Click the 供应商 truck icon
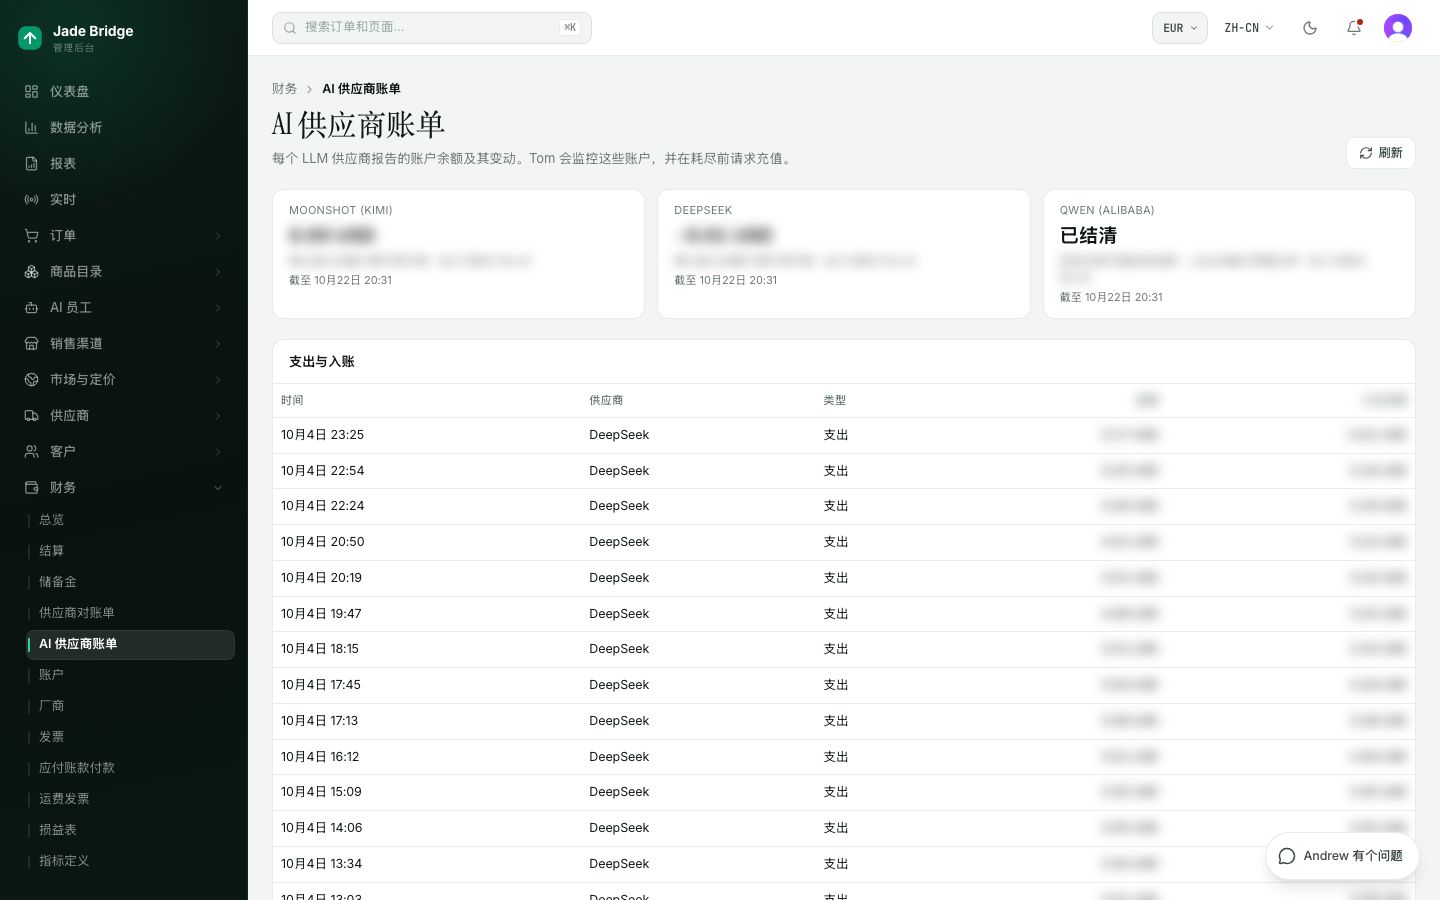 (x=31, y=415)
